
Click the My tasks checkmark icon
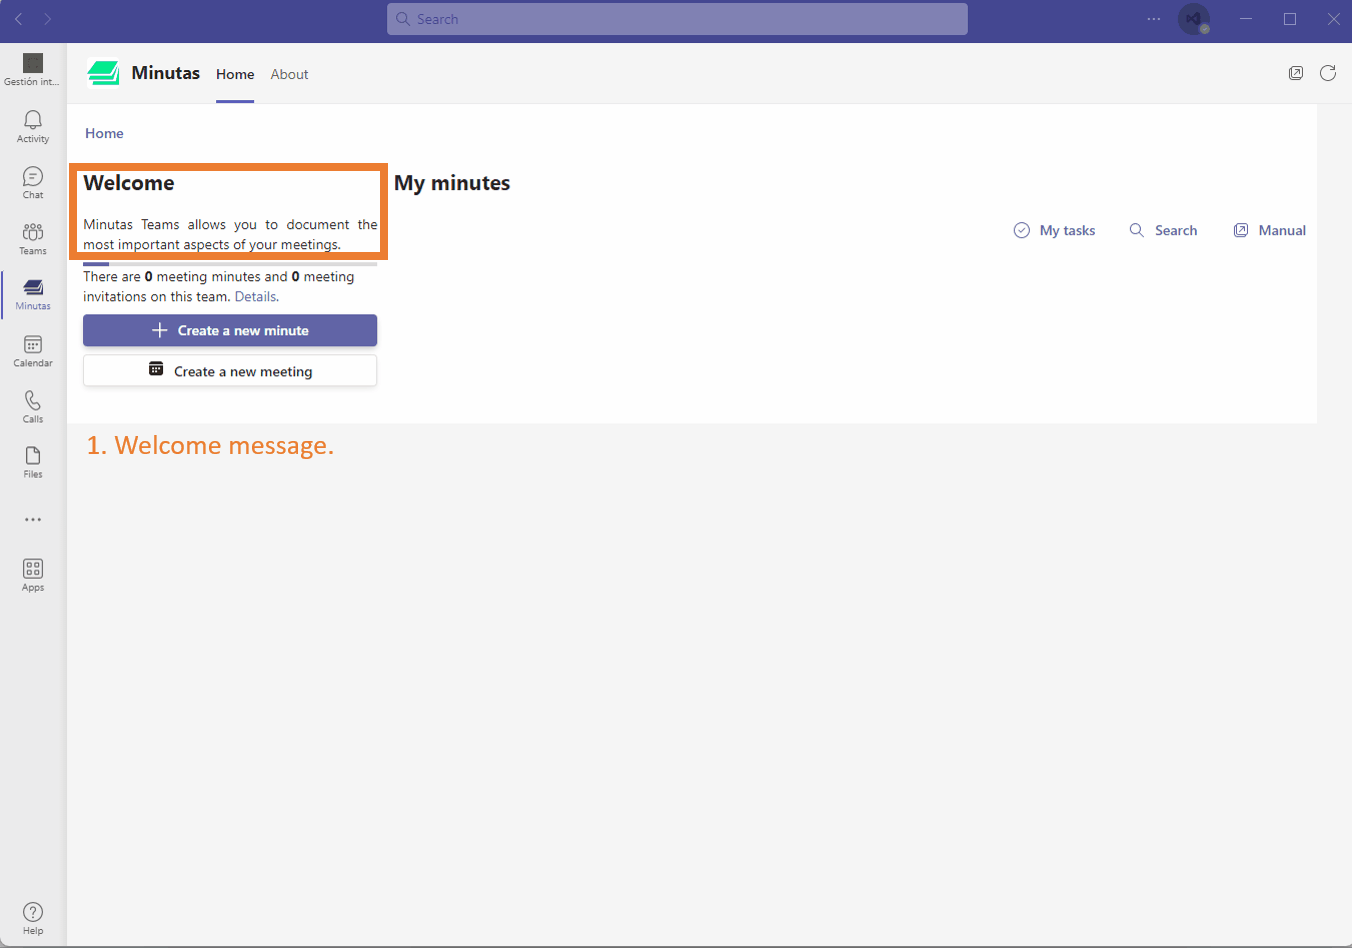(1022, 230)
